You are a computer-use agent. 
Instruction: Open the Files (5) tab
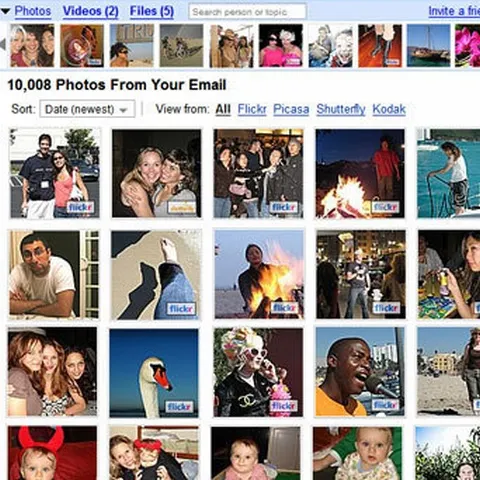point(152,11)
